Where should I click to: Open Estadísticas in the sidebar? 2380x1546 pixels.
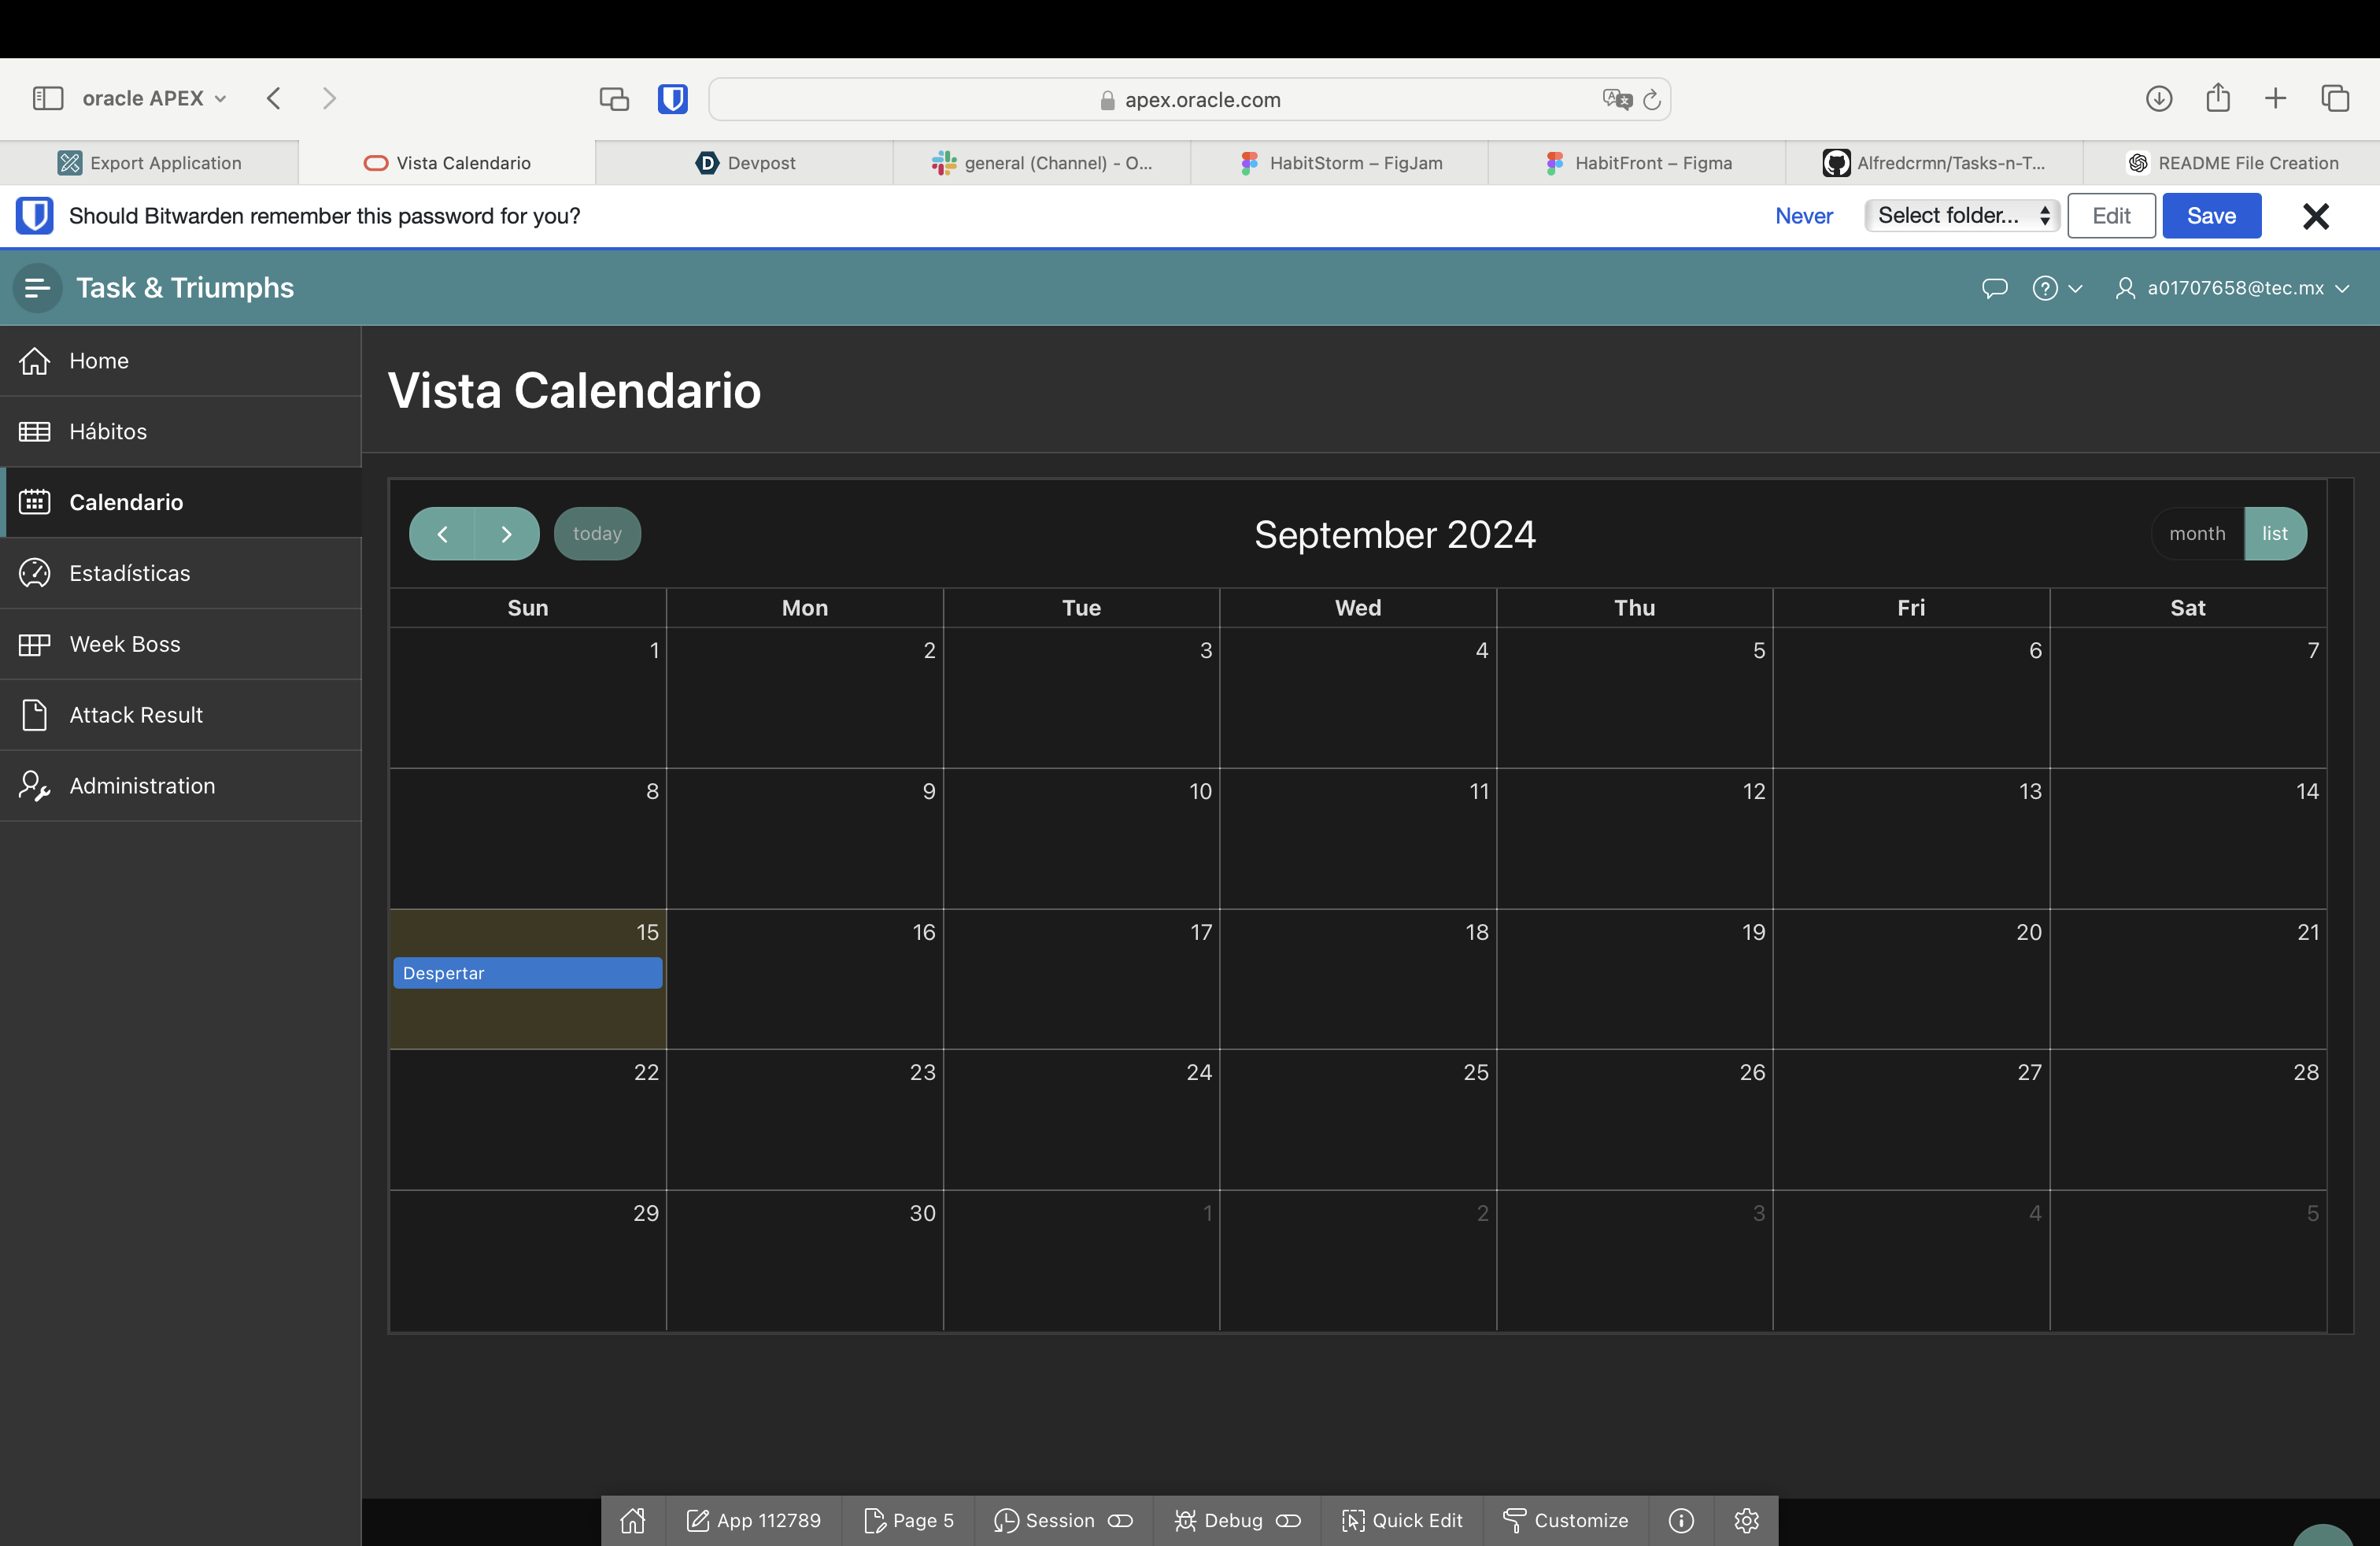[x=130, y=573]
